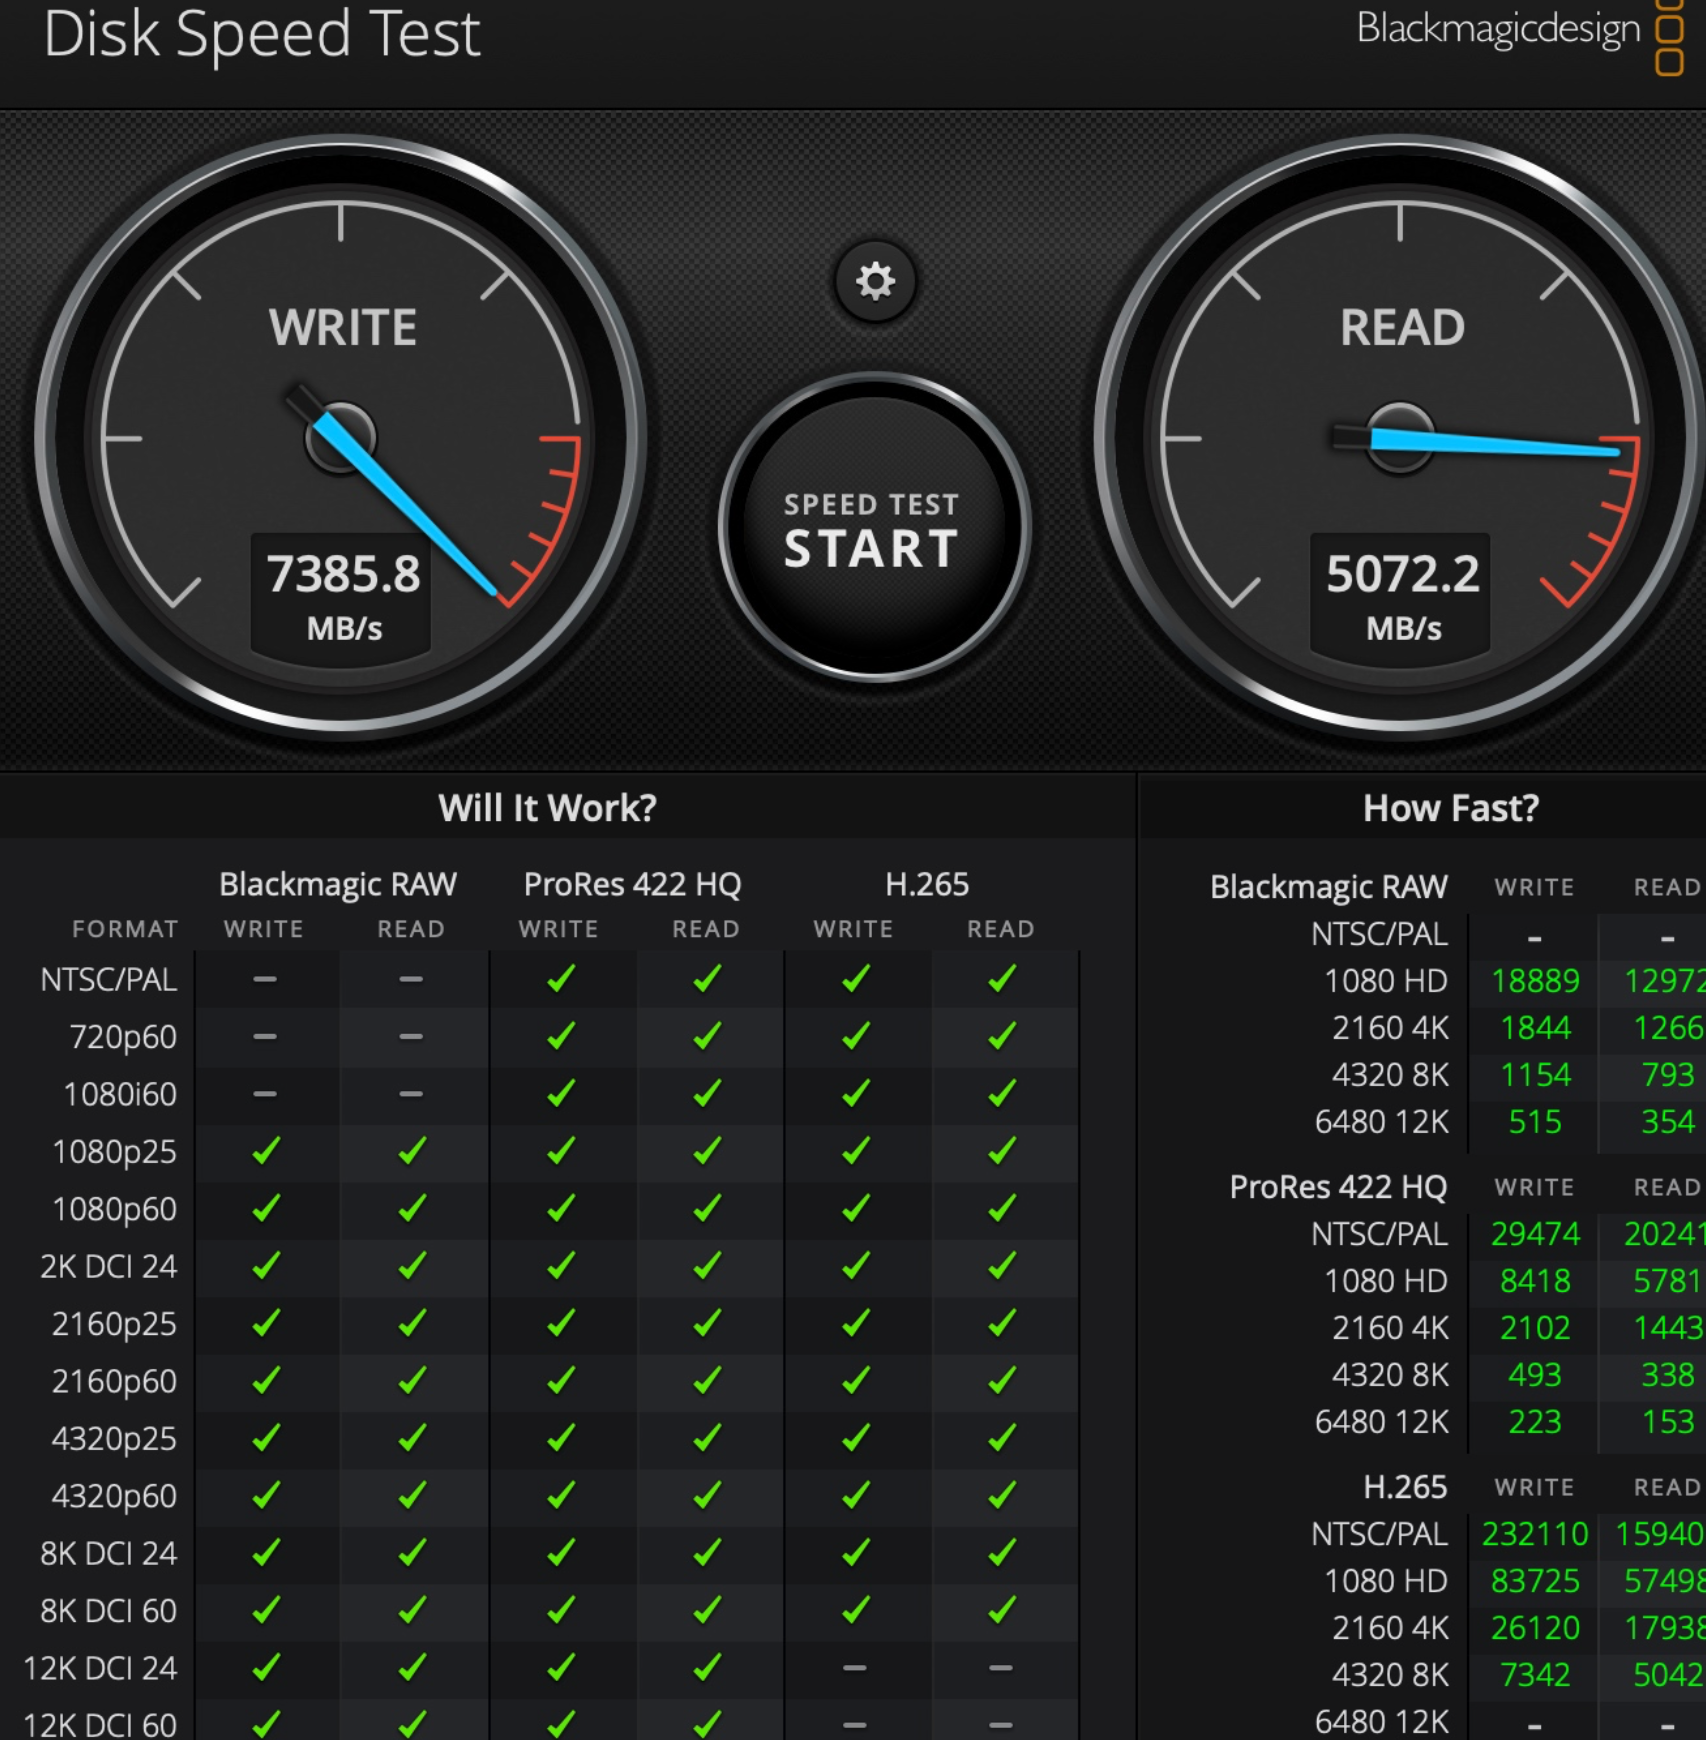Click the 2160p60 format row label
Image resolution: width=1706 pixels, height=1740 pixels.
coord(114,1381)
